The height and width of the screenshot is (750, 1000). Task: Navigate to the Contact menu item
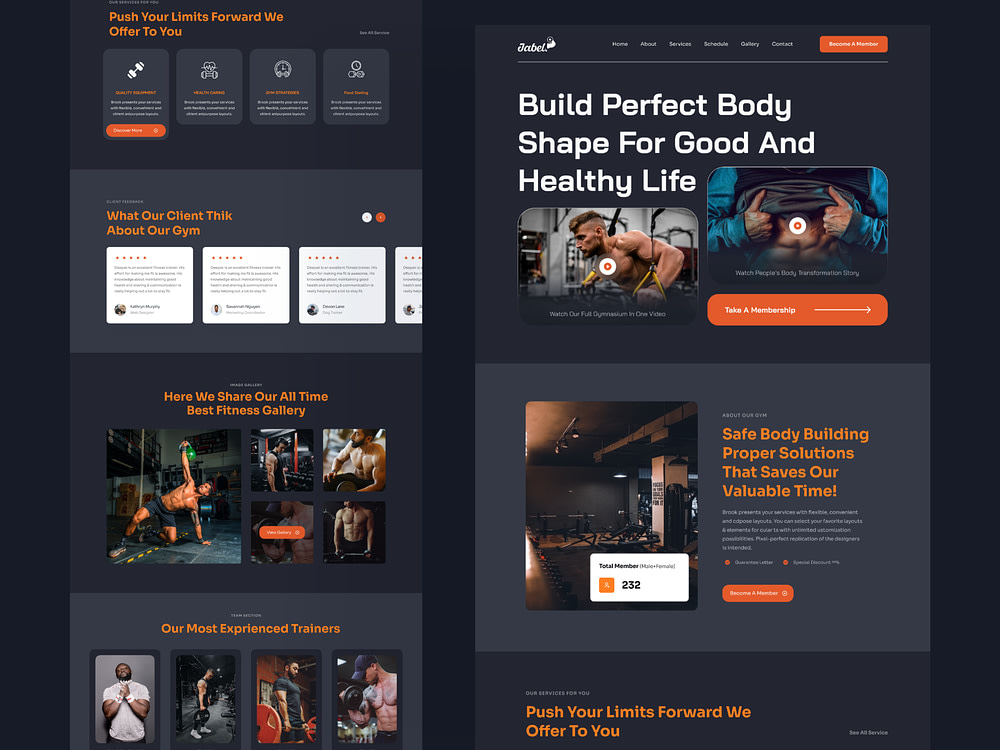coord(782,44)
